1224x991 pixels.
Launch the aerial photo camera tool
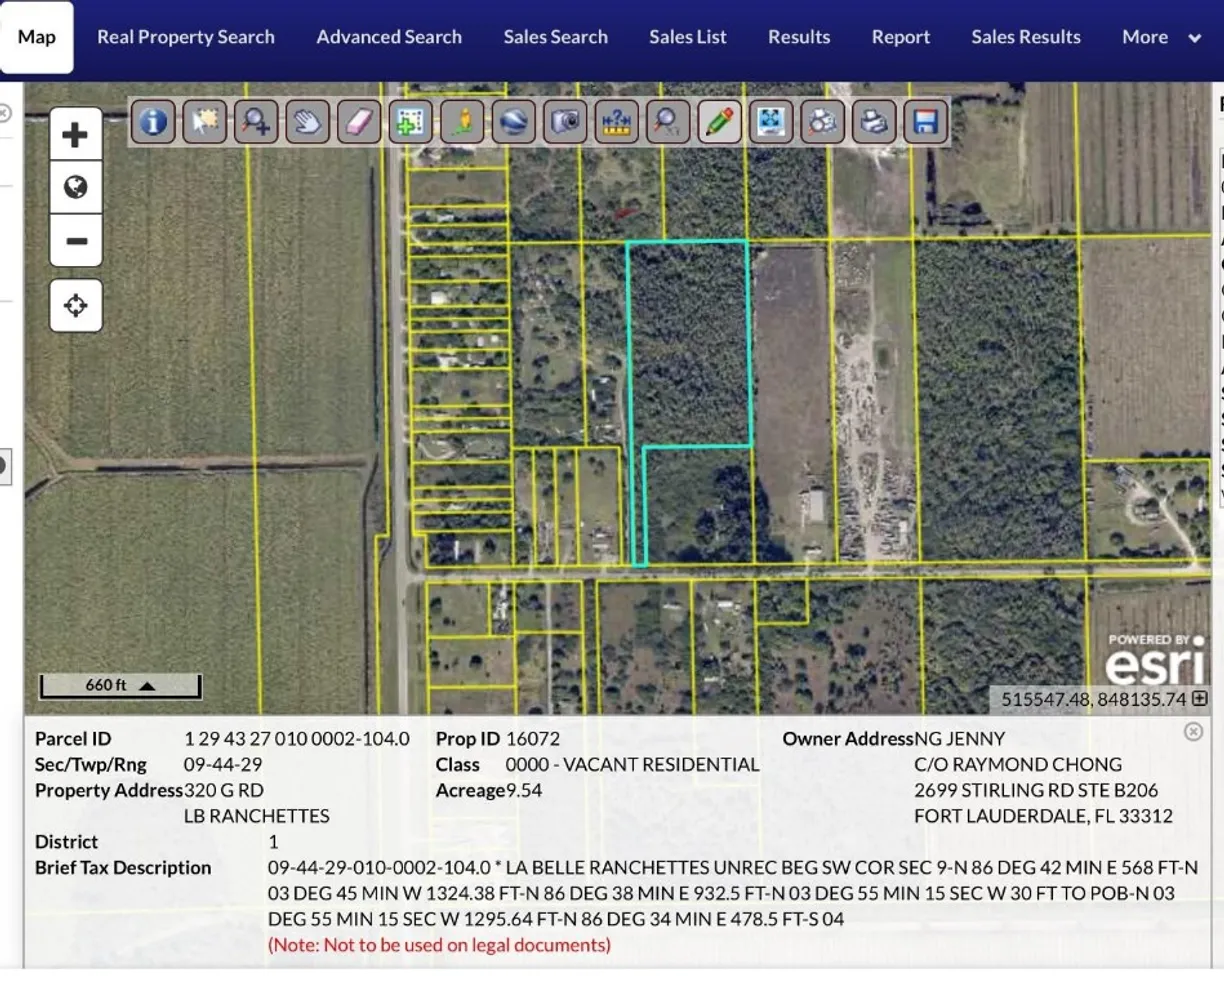565,122
